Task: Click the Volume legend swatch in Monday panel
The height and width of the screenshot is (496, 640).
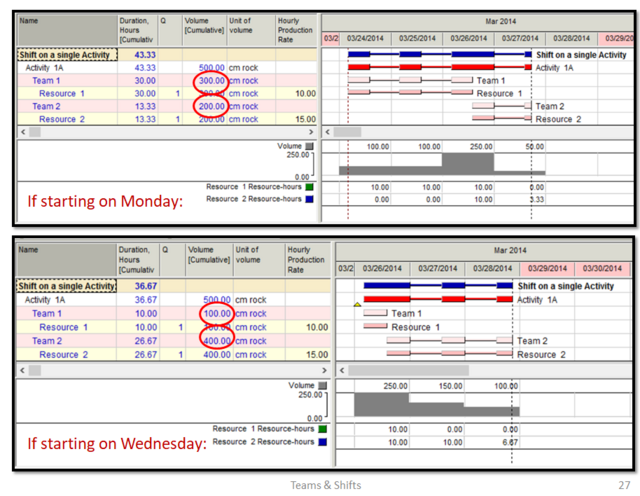Action: 309,146
